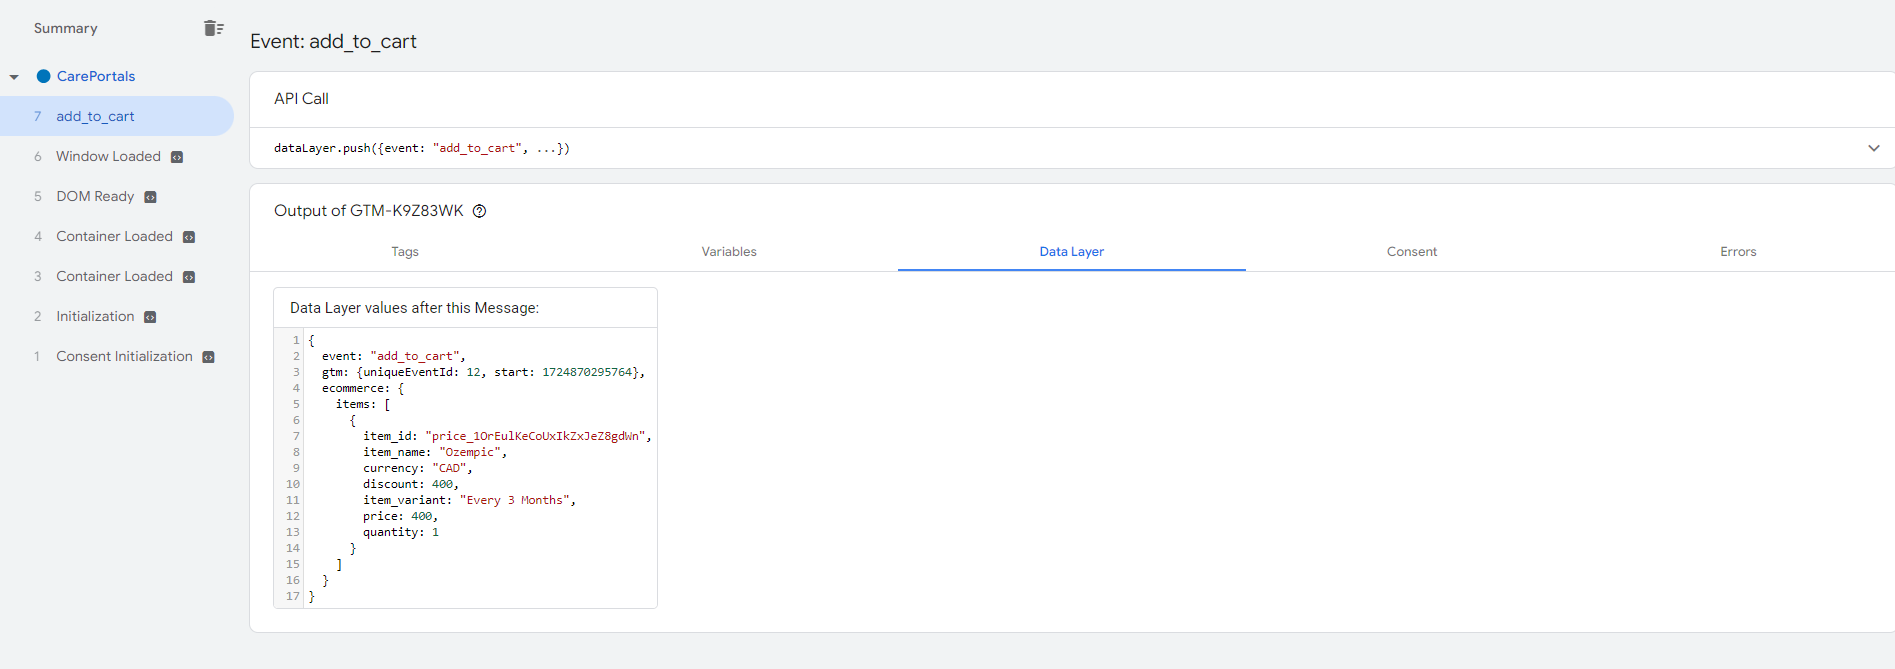The width and height of the screenshot is (1895, 669).
Task: Click icon beside Container Loaded event 3
Action: click(189, 277)
